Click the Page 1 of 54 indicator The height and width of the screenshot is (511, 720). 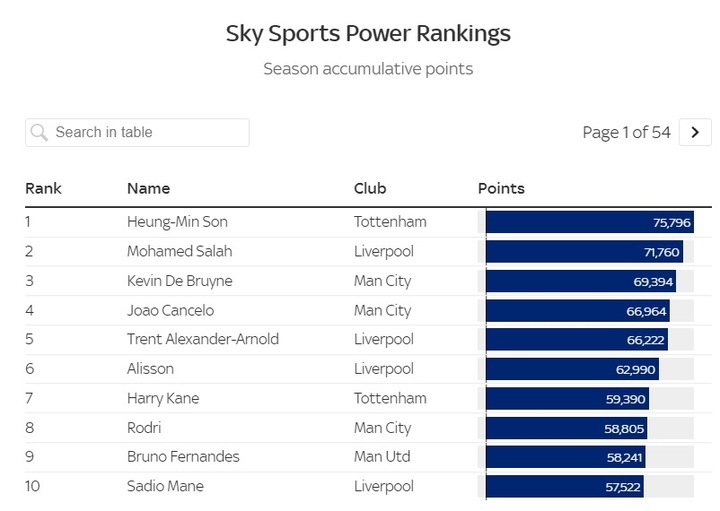(x=626, y=133)
